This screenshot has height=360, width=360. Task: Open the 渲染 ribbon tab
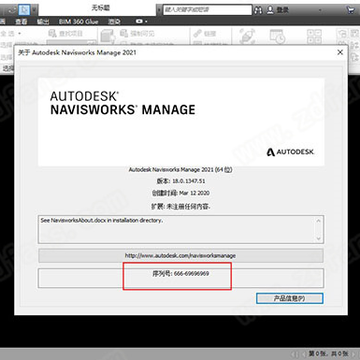pos(114,22)
